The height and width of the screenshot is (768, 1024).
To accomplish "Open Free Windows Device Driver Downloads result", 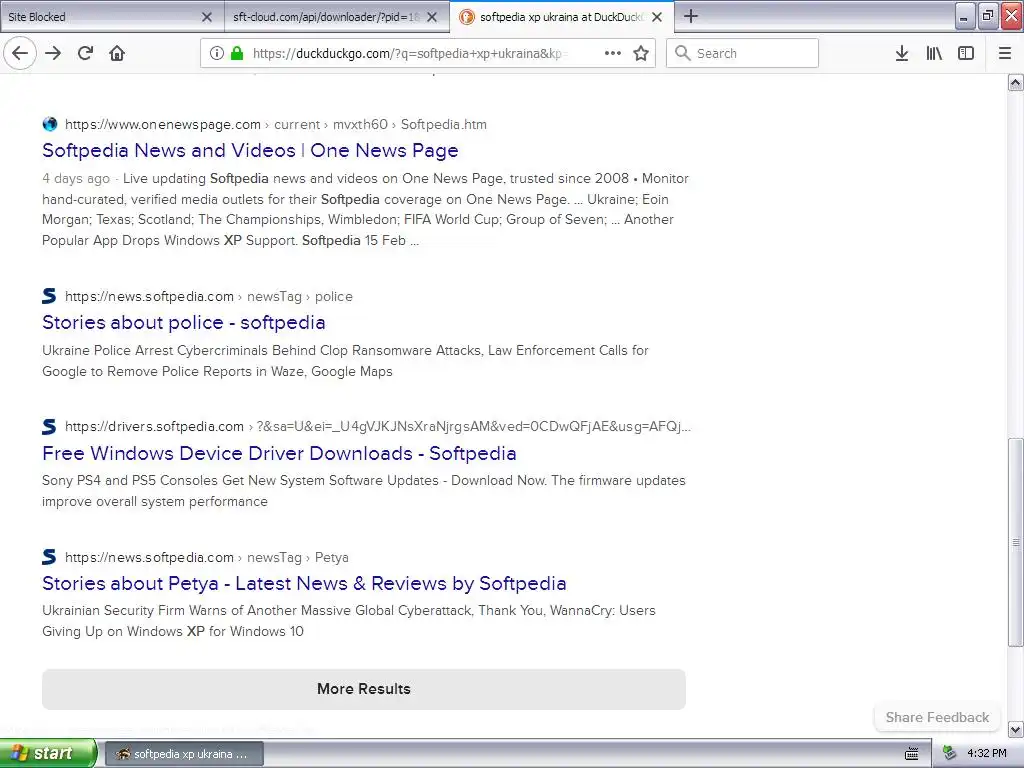I will tap(280, 453).
